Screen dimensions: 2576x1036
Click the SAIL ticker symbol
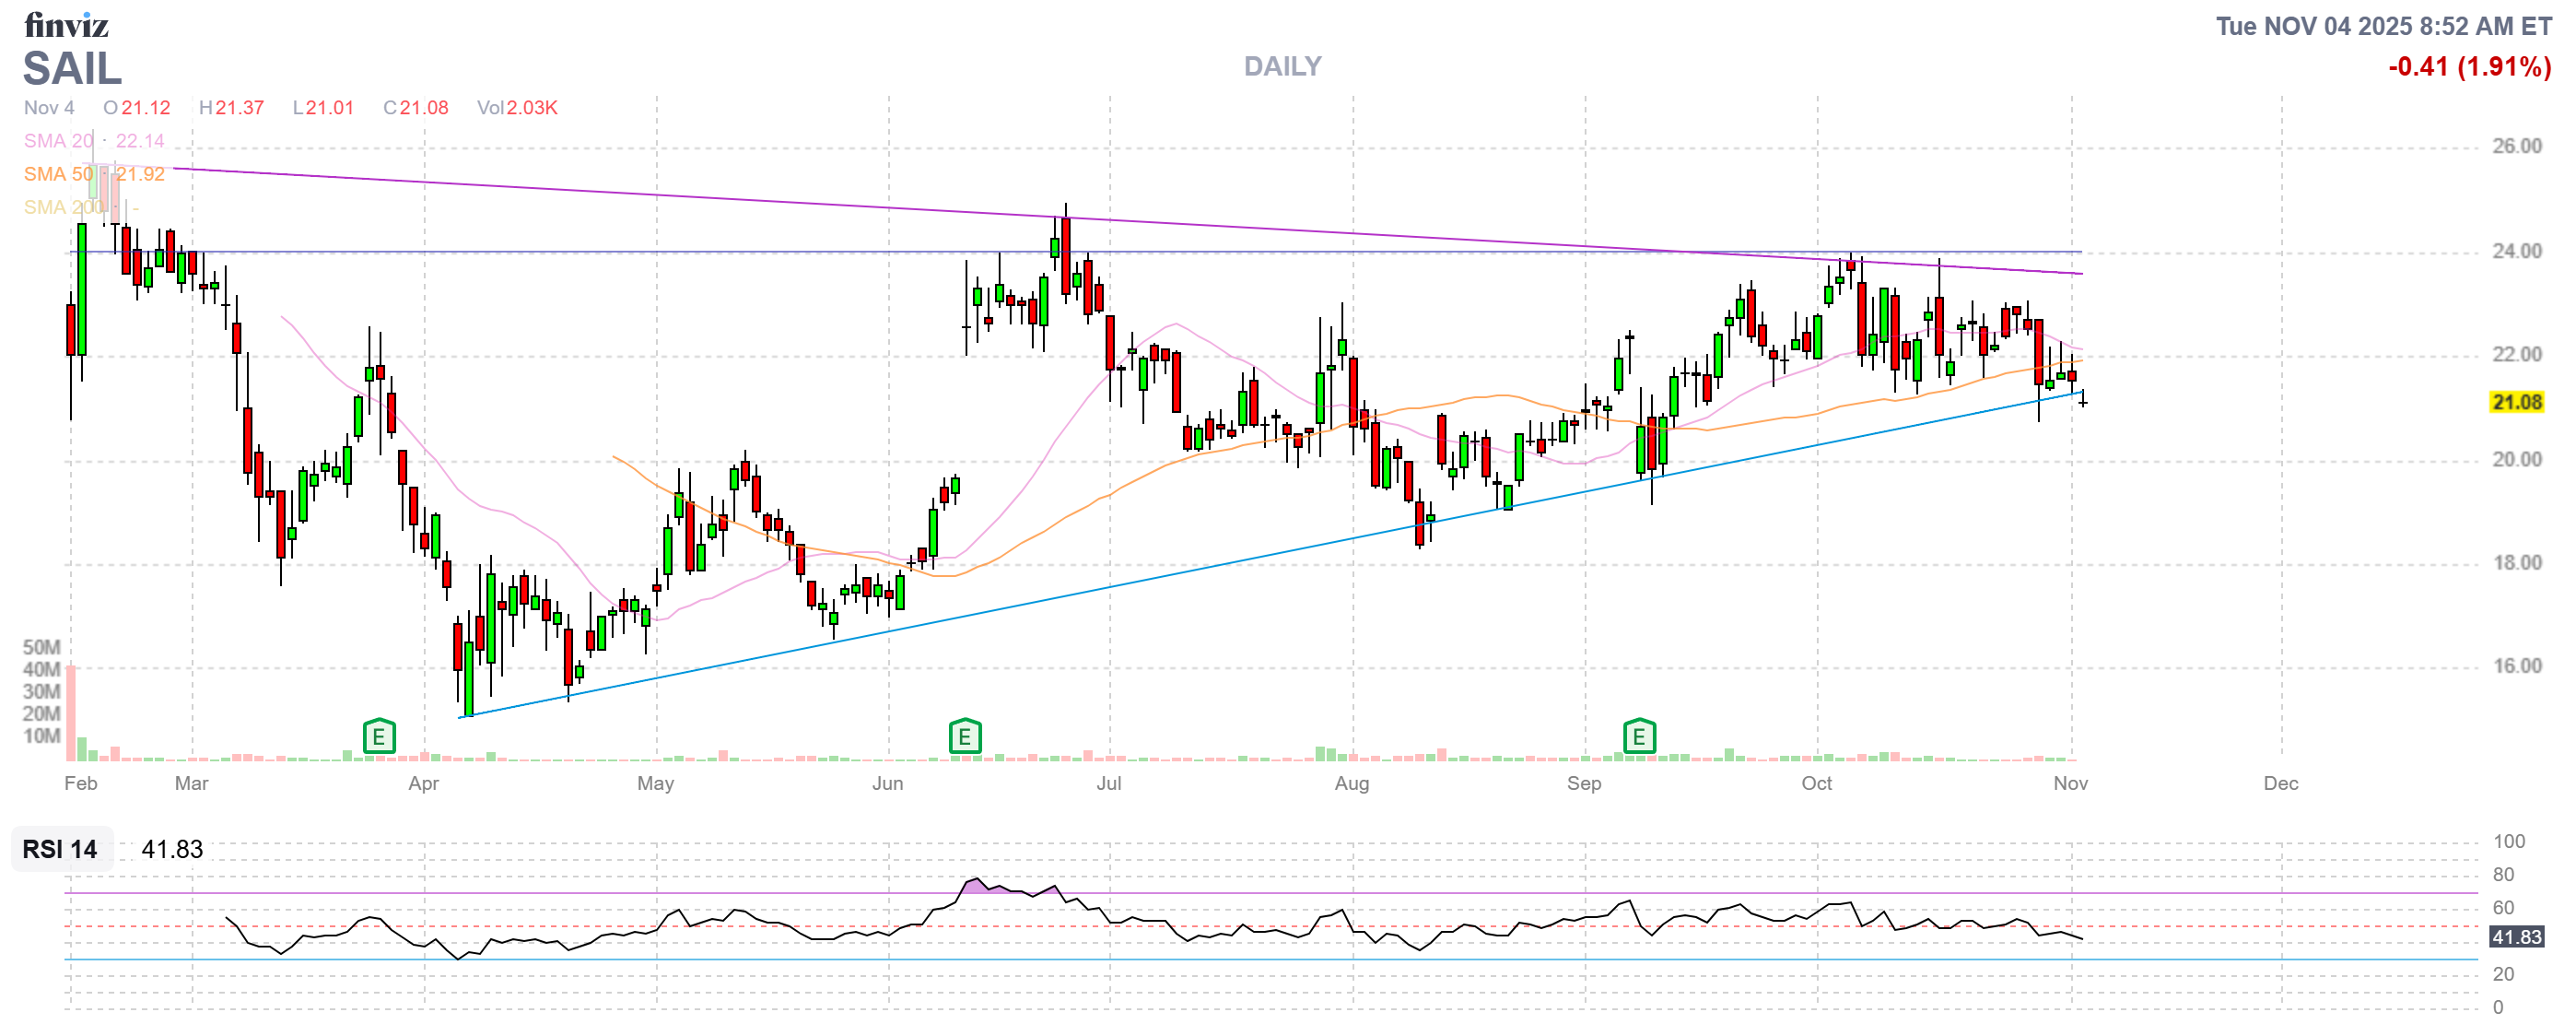point(72,69)
